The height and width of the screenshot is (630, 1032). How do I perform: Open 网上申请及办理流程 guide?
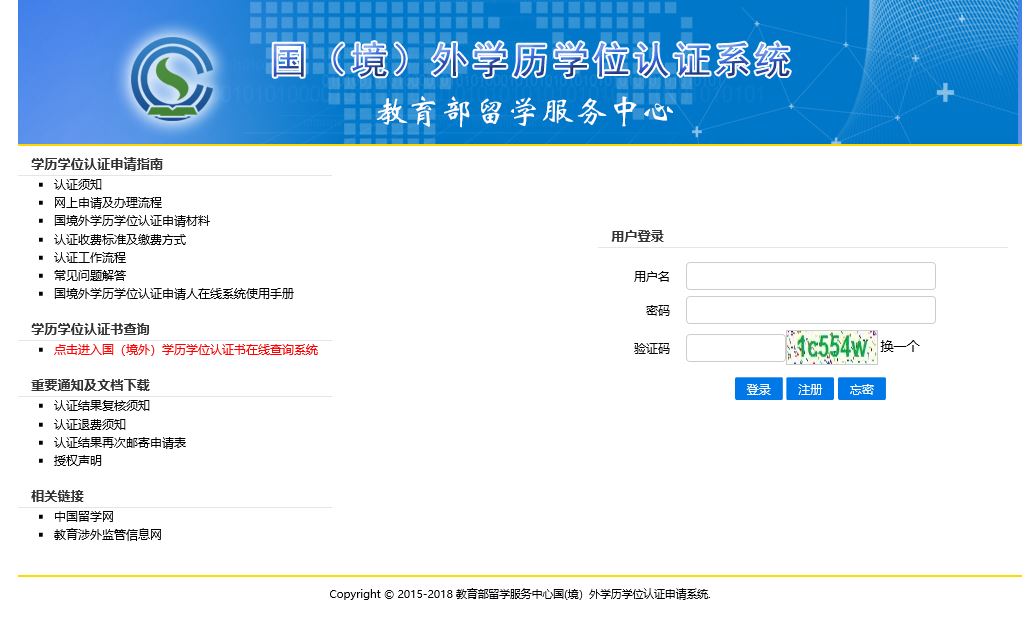108,203
